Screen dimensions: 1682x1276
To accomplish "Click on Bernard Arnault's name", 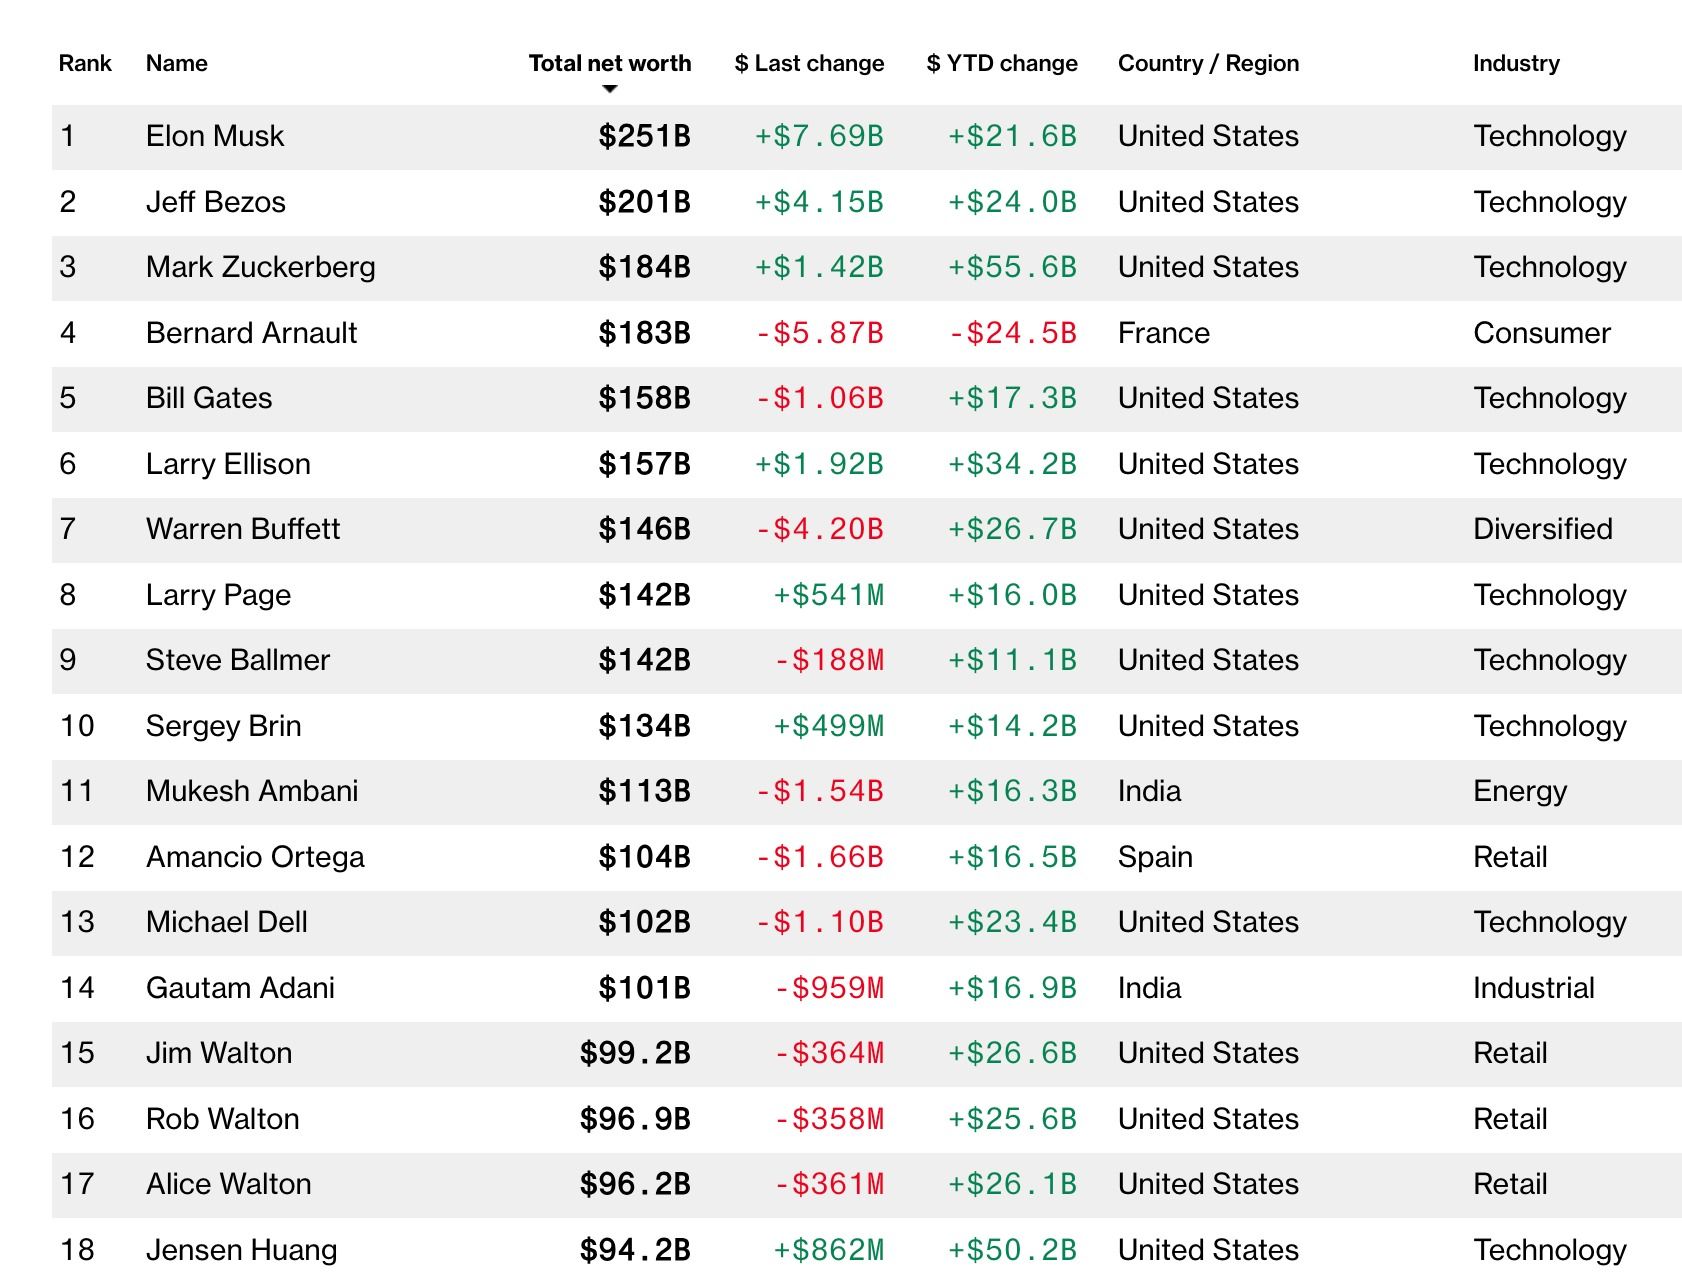I will pyautogui.click(x=251, y=333).
